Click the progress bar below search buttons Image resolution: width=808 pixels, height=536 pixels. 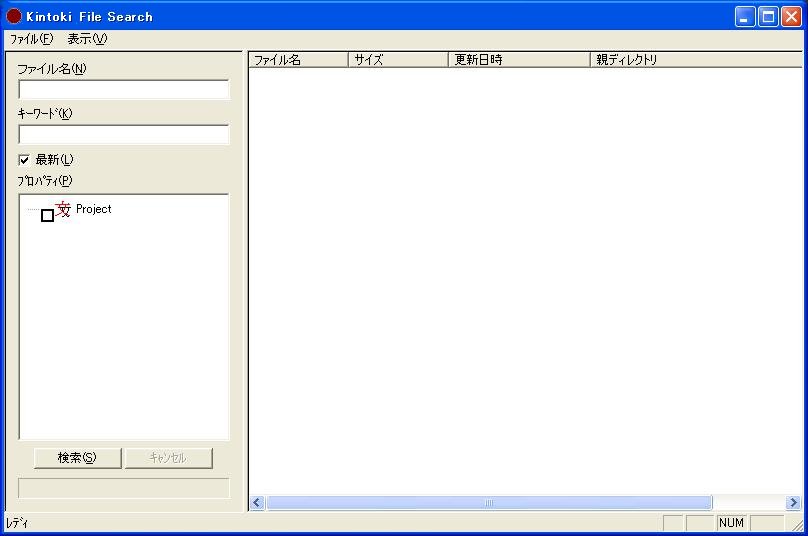pyautogui.click(x=124, y=488)
